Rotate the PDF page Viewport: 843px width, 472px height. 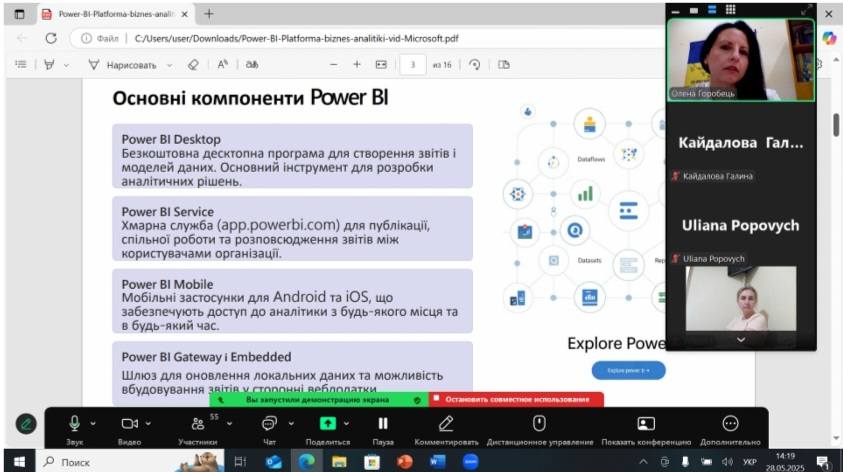tap(474, 64)
